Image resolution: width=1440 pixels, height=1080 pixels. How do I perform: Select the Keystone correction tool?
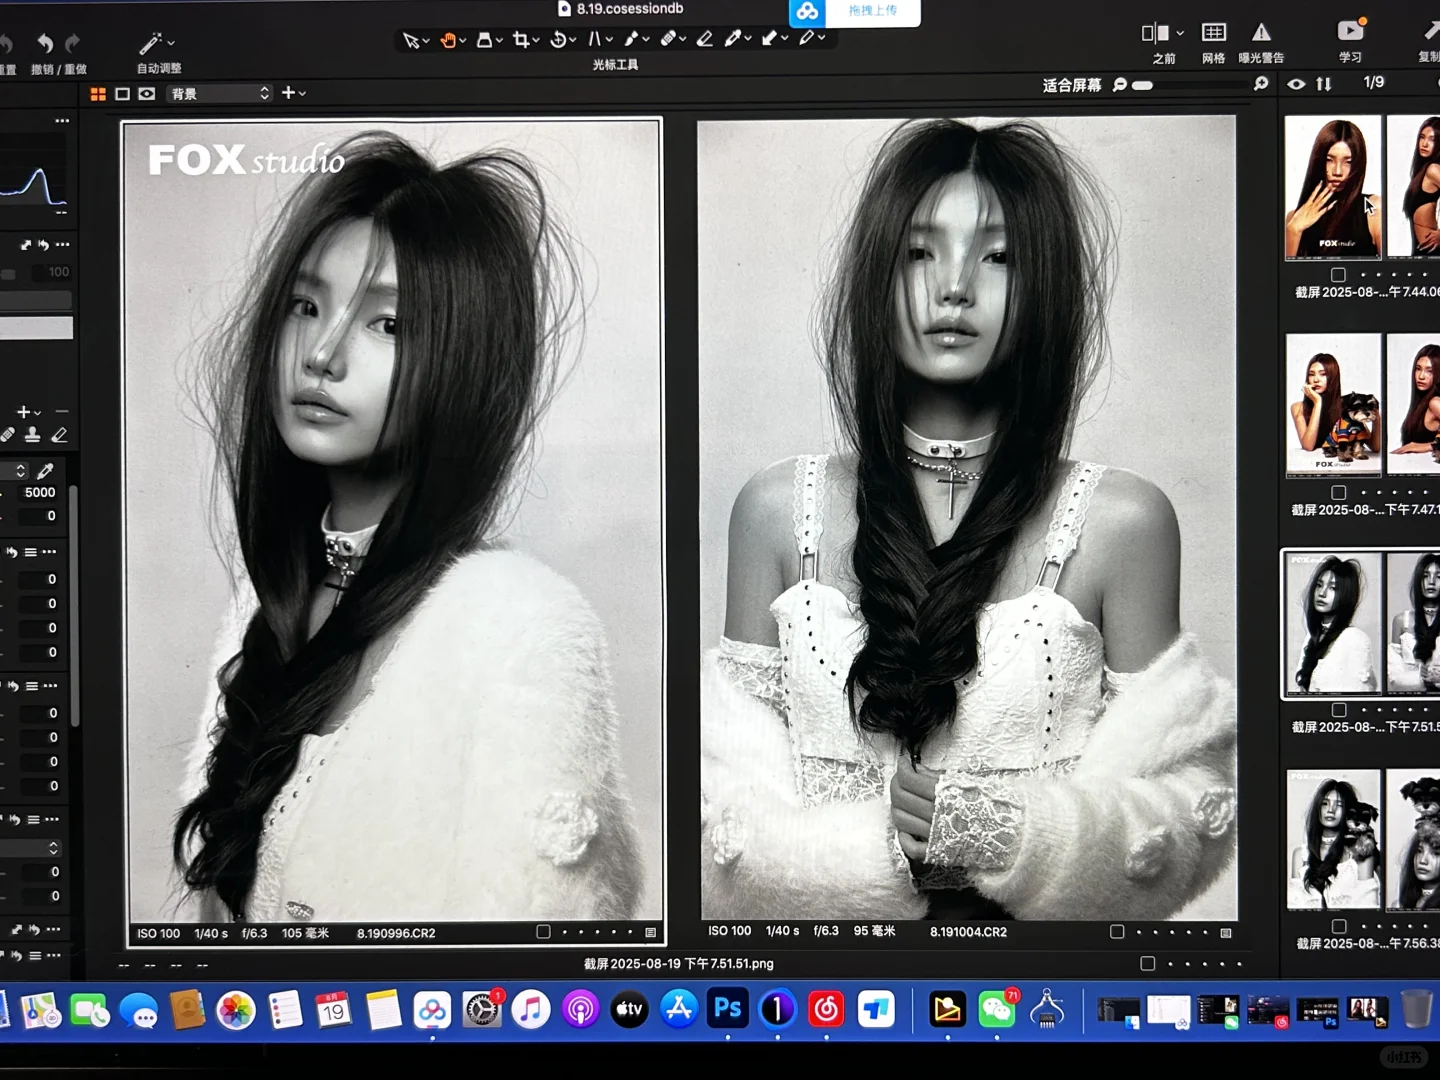[x=595, y=40]
